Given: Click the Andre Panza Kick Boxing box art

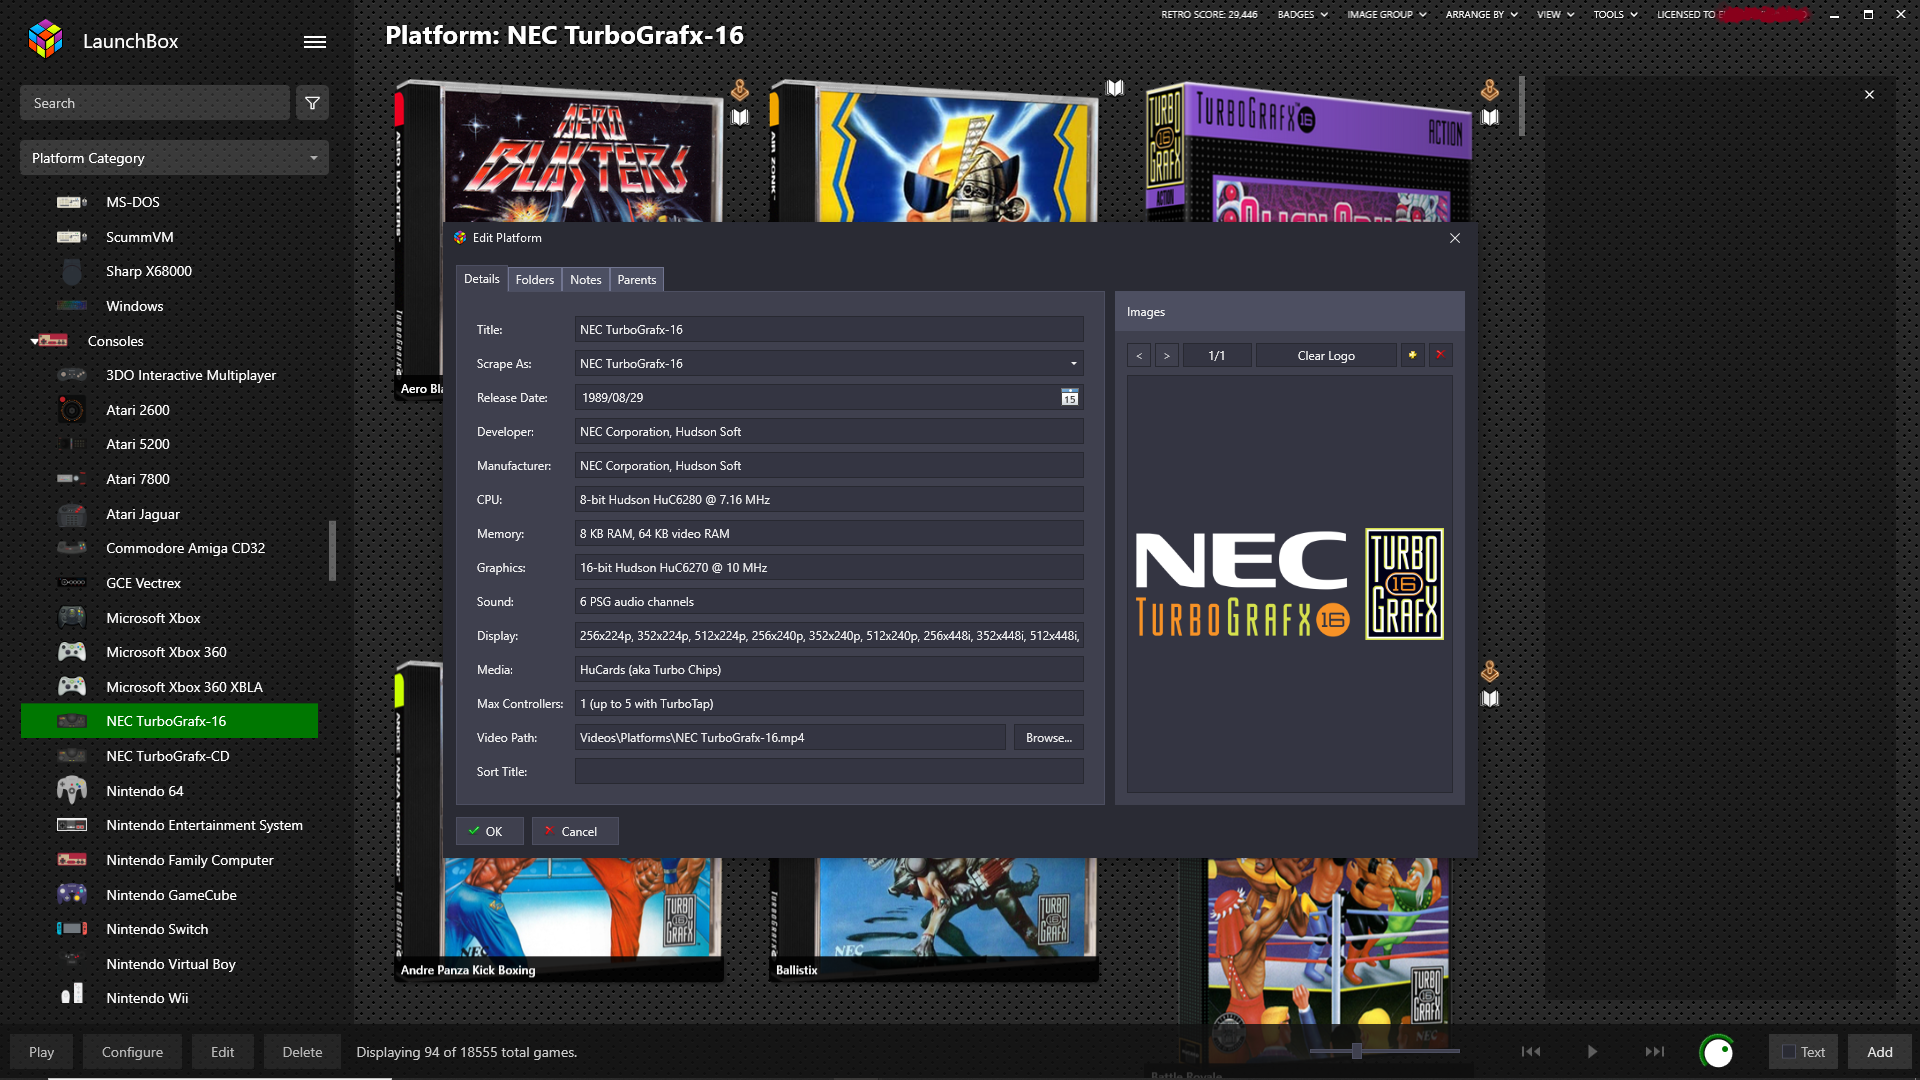Looking at the screenshot, I should [558, 907].
